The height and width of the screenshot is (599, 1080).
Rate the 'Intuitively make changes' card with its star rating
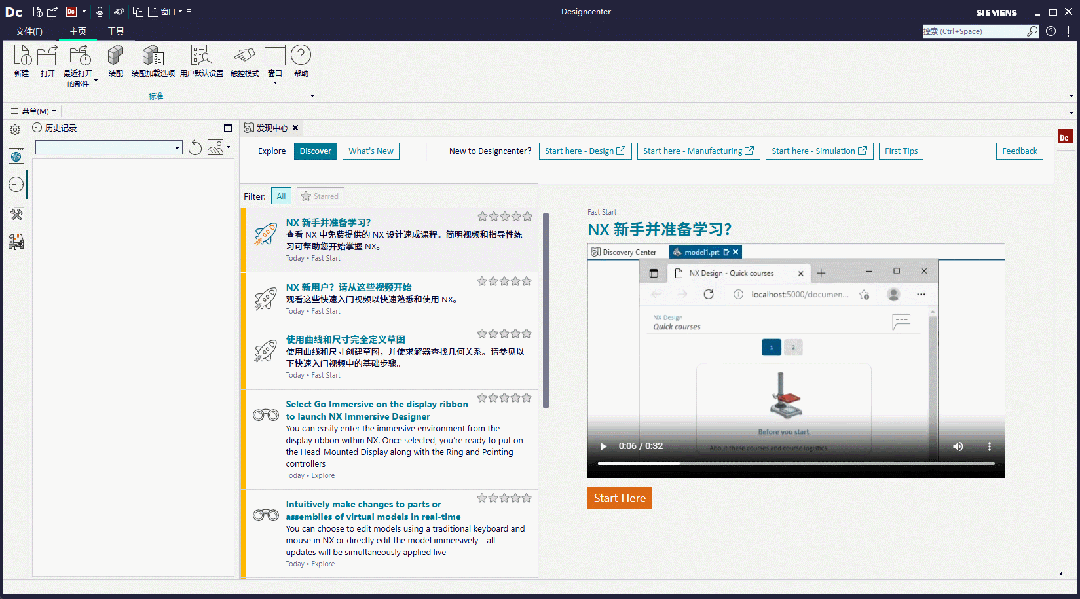tap(504, 498)
